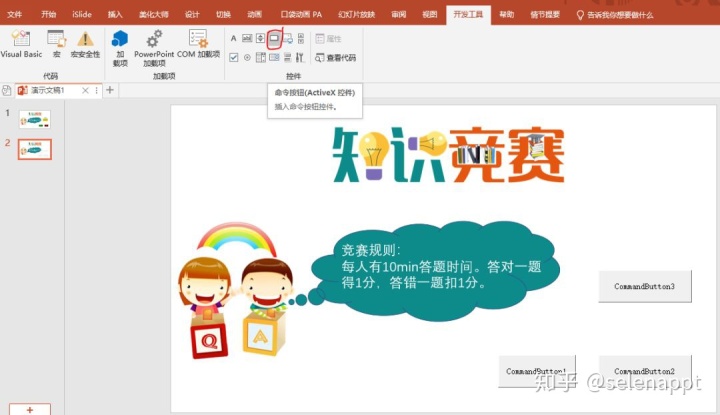This screenshot has width=720, height=415.
Task: Open the Visual Basic editor
Action: 21,44
